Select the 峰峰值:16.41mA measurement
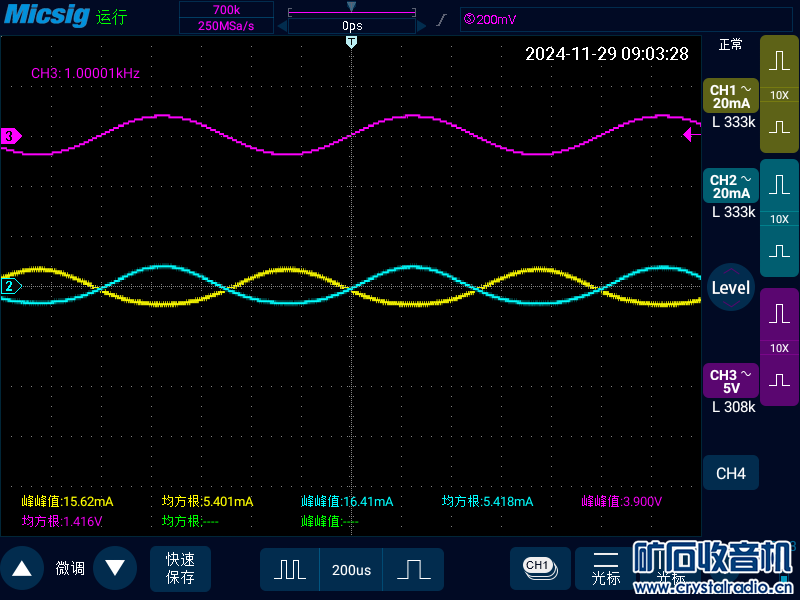 (347, 502)
